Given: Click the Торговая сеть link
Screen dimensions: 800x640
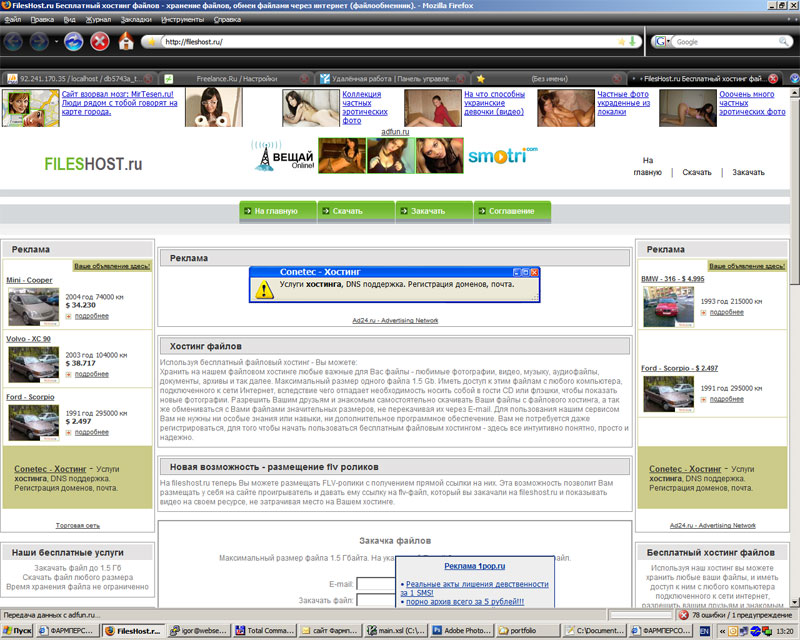Looking at the screenshot, I should click(78, 526).
